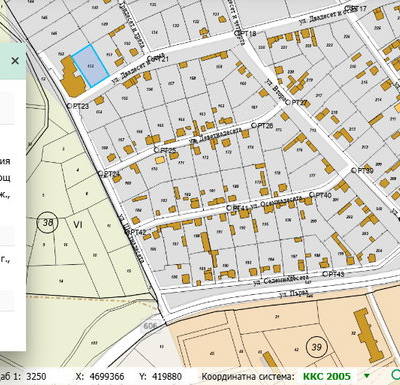
Task: Click the PT25 point marker
Action: pos(157,150)
